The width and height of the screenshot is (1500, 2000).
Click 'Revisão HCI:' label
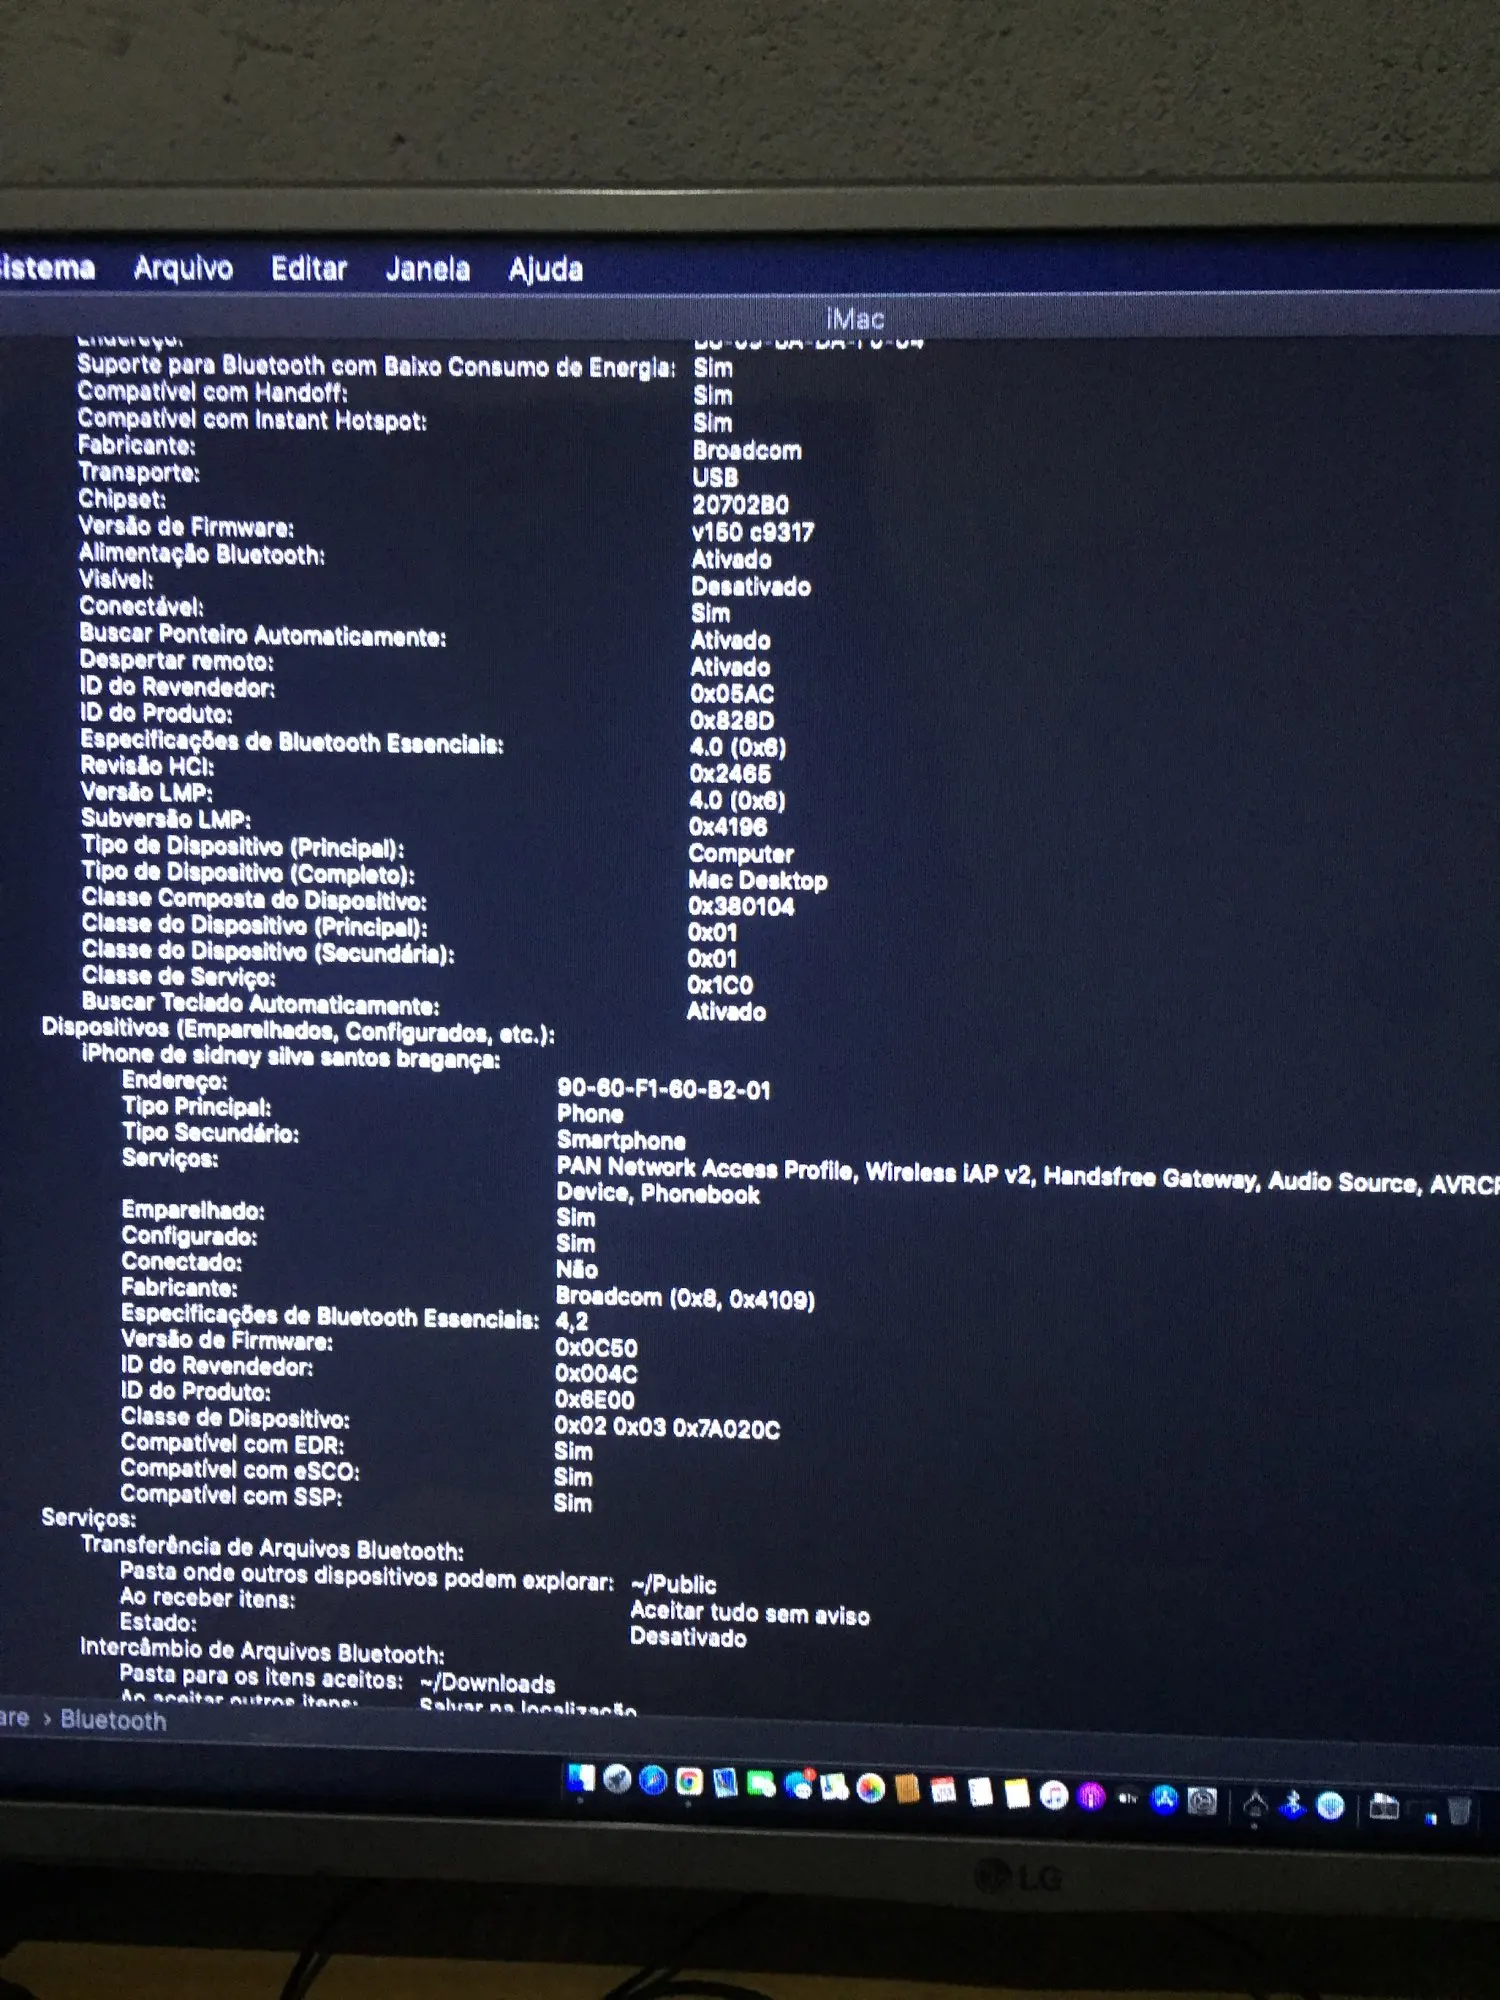(x=147, y=766)
